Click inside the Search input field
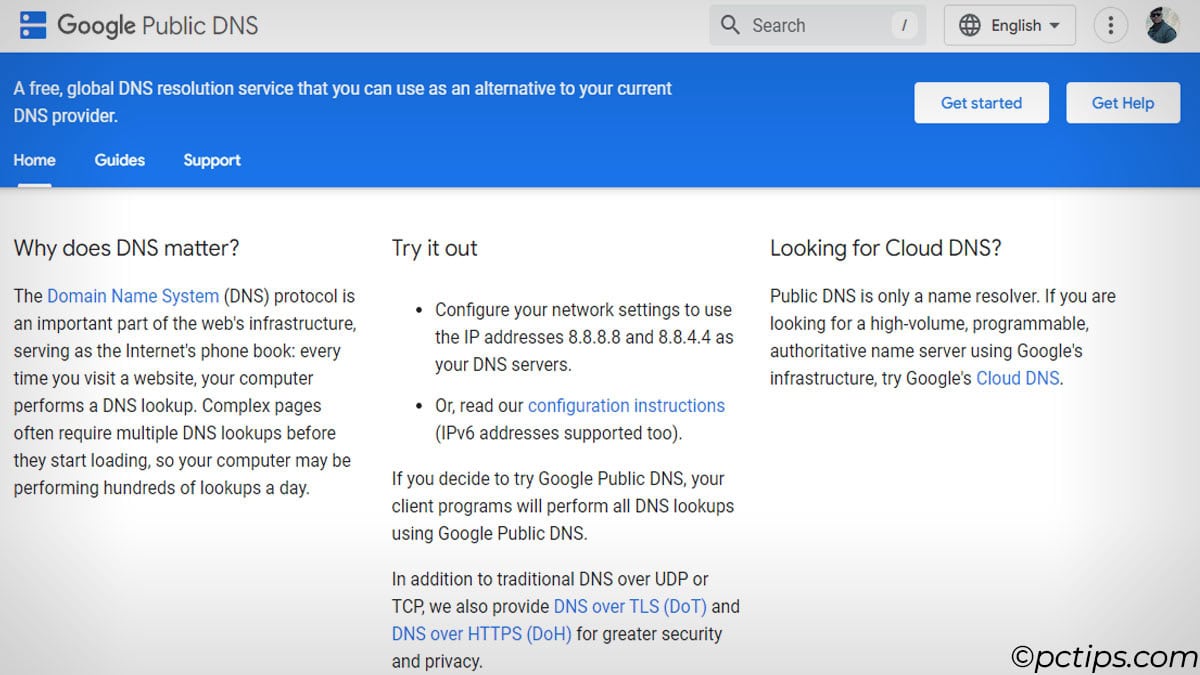Screen dimensions: 1200x675 click(810, 25)
